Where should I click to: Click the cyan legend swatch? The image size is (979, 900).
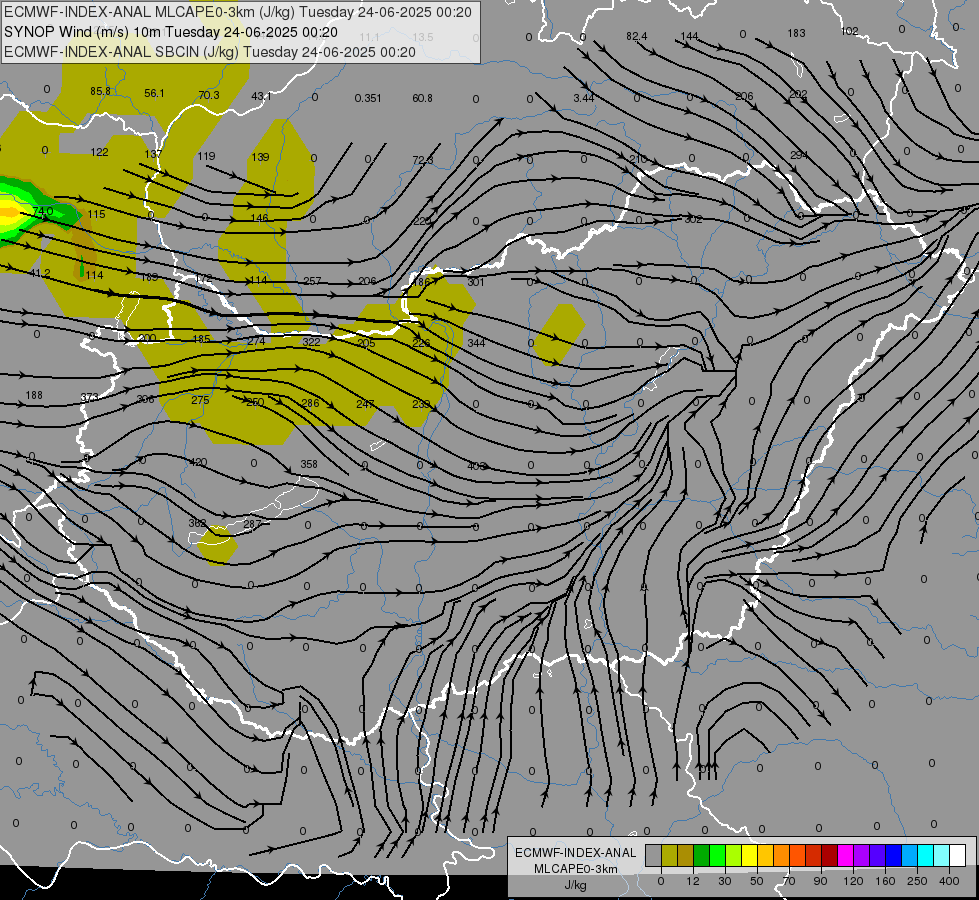click(926, 855)
